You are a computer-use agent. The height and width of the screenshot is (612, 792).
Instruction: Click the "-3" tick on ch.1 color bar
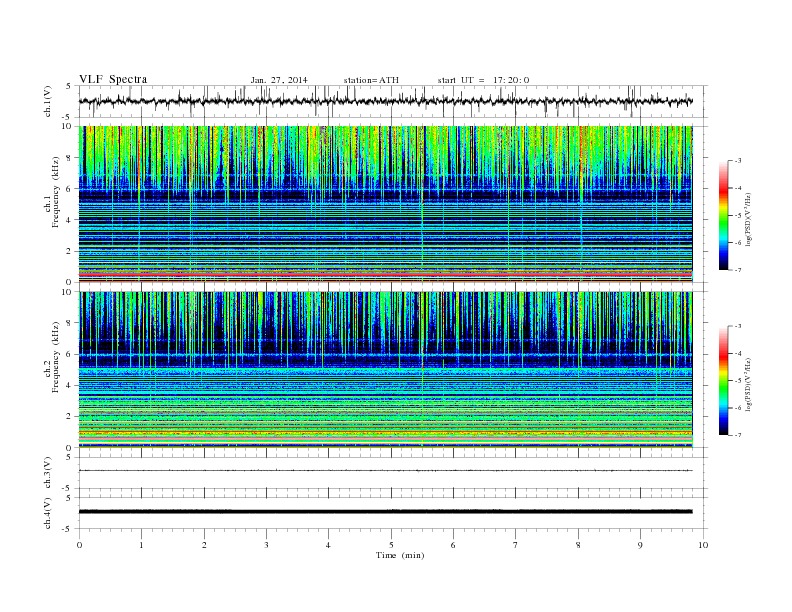pos(737,161)
